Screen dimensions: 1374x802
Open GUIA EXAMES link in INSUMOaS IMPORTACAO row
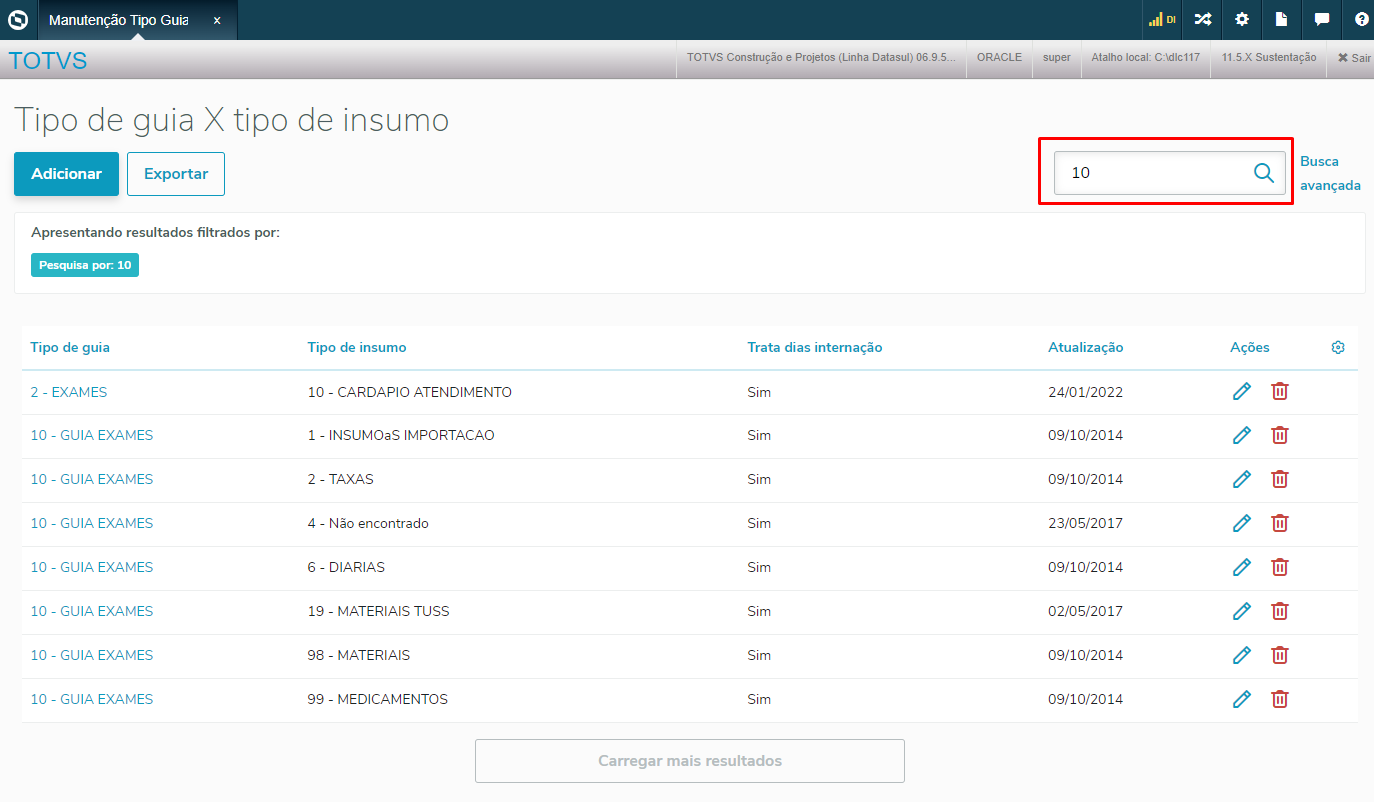coord(92,435)
